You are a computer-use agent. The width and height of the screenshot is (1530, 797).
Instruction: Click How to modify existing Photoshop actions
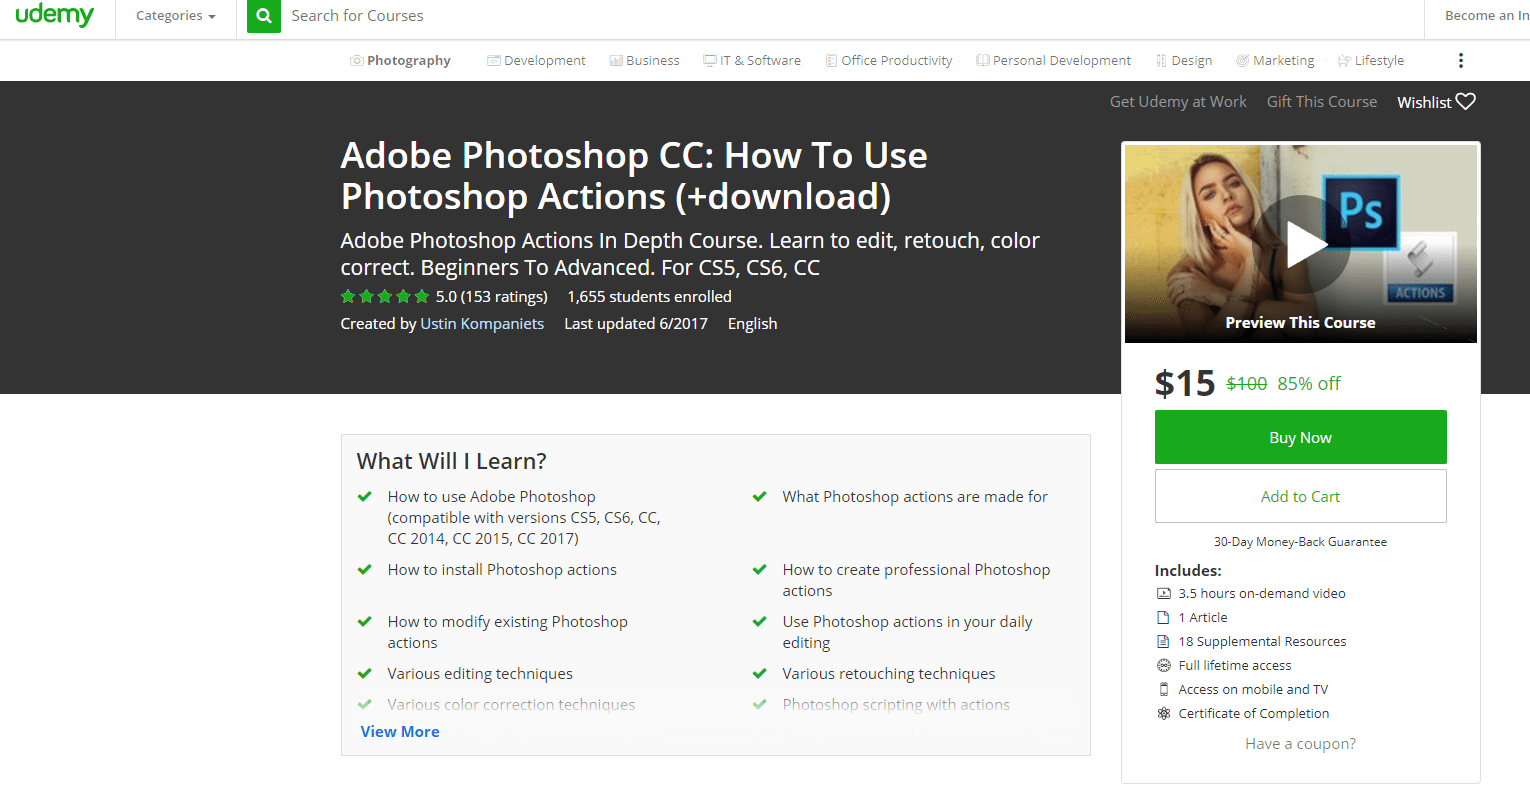[x=508, y=632]
